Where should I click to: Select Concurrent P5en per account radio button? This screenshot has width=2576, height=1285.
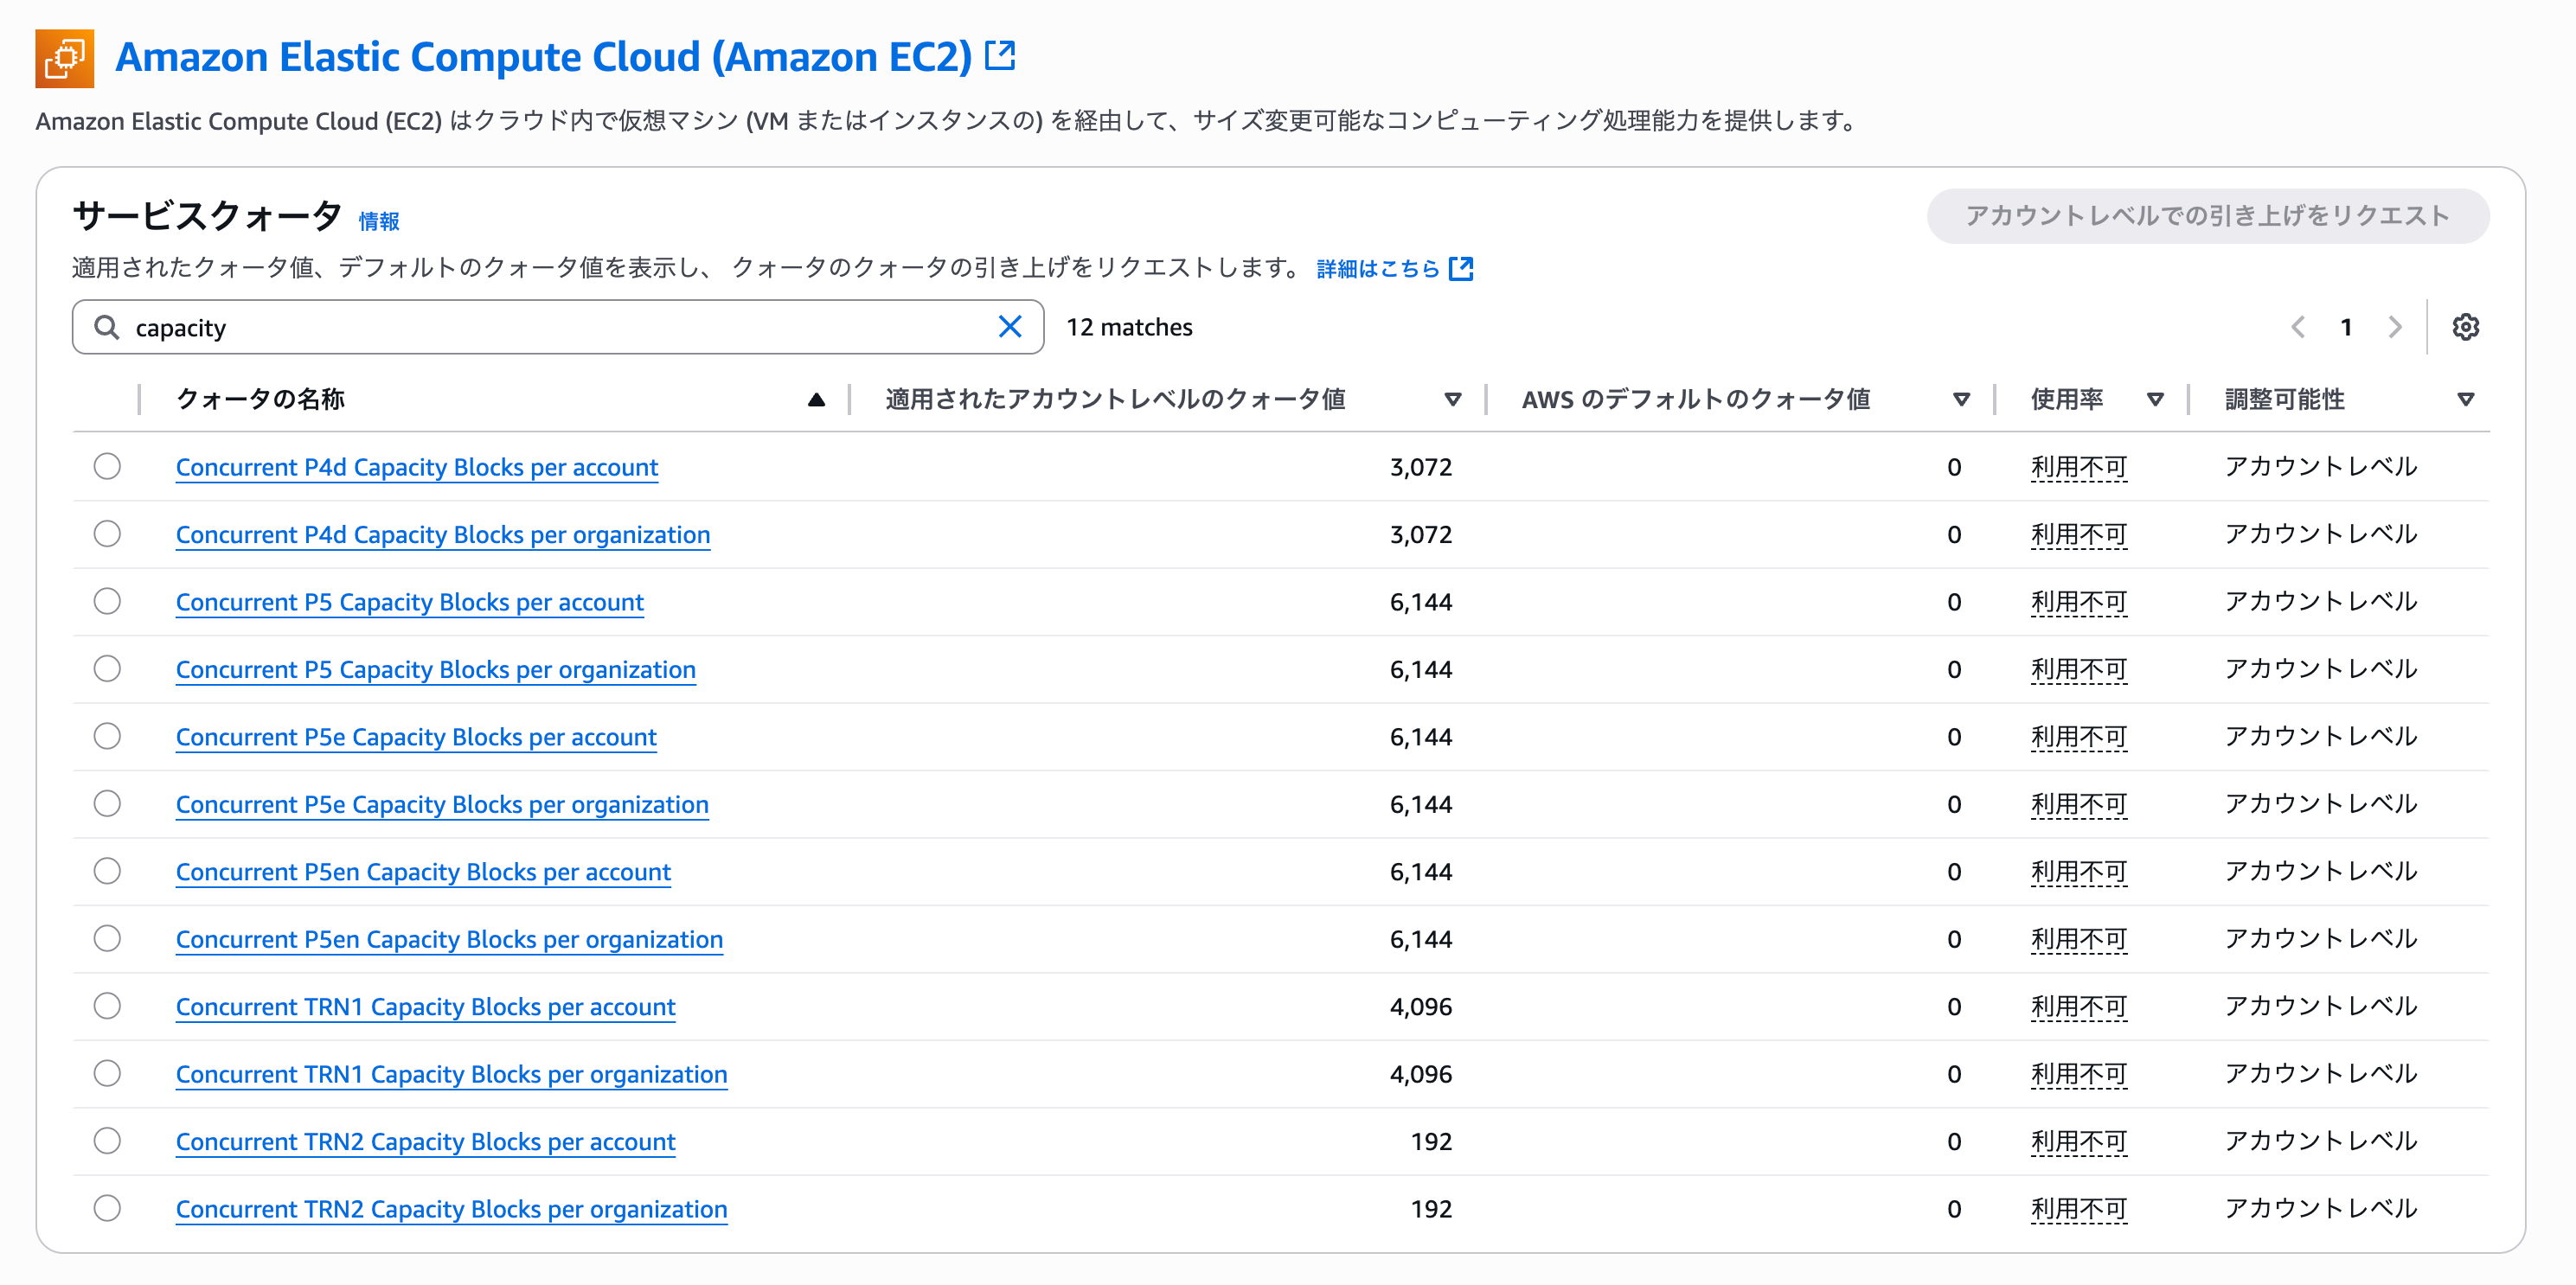pyautogui.click(x=107, y=872)
